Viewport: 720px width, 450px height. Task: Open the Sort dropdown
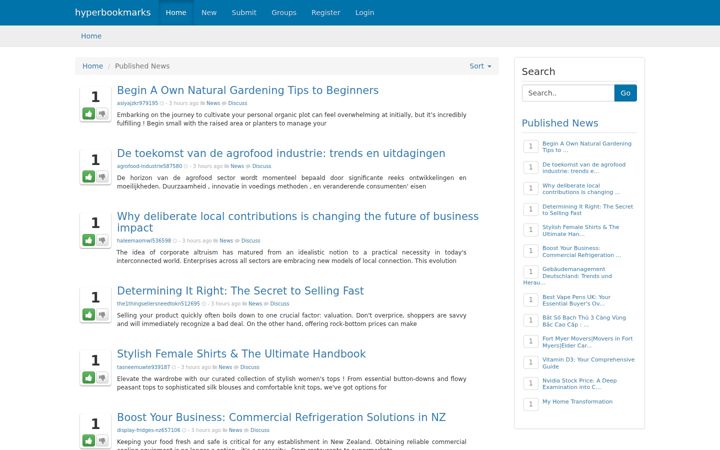480,66
